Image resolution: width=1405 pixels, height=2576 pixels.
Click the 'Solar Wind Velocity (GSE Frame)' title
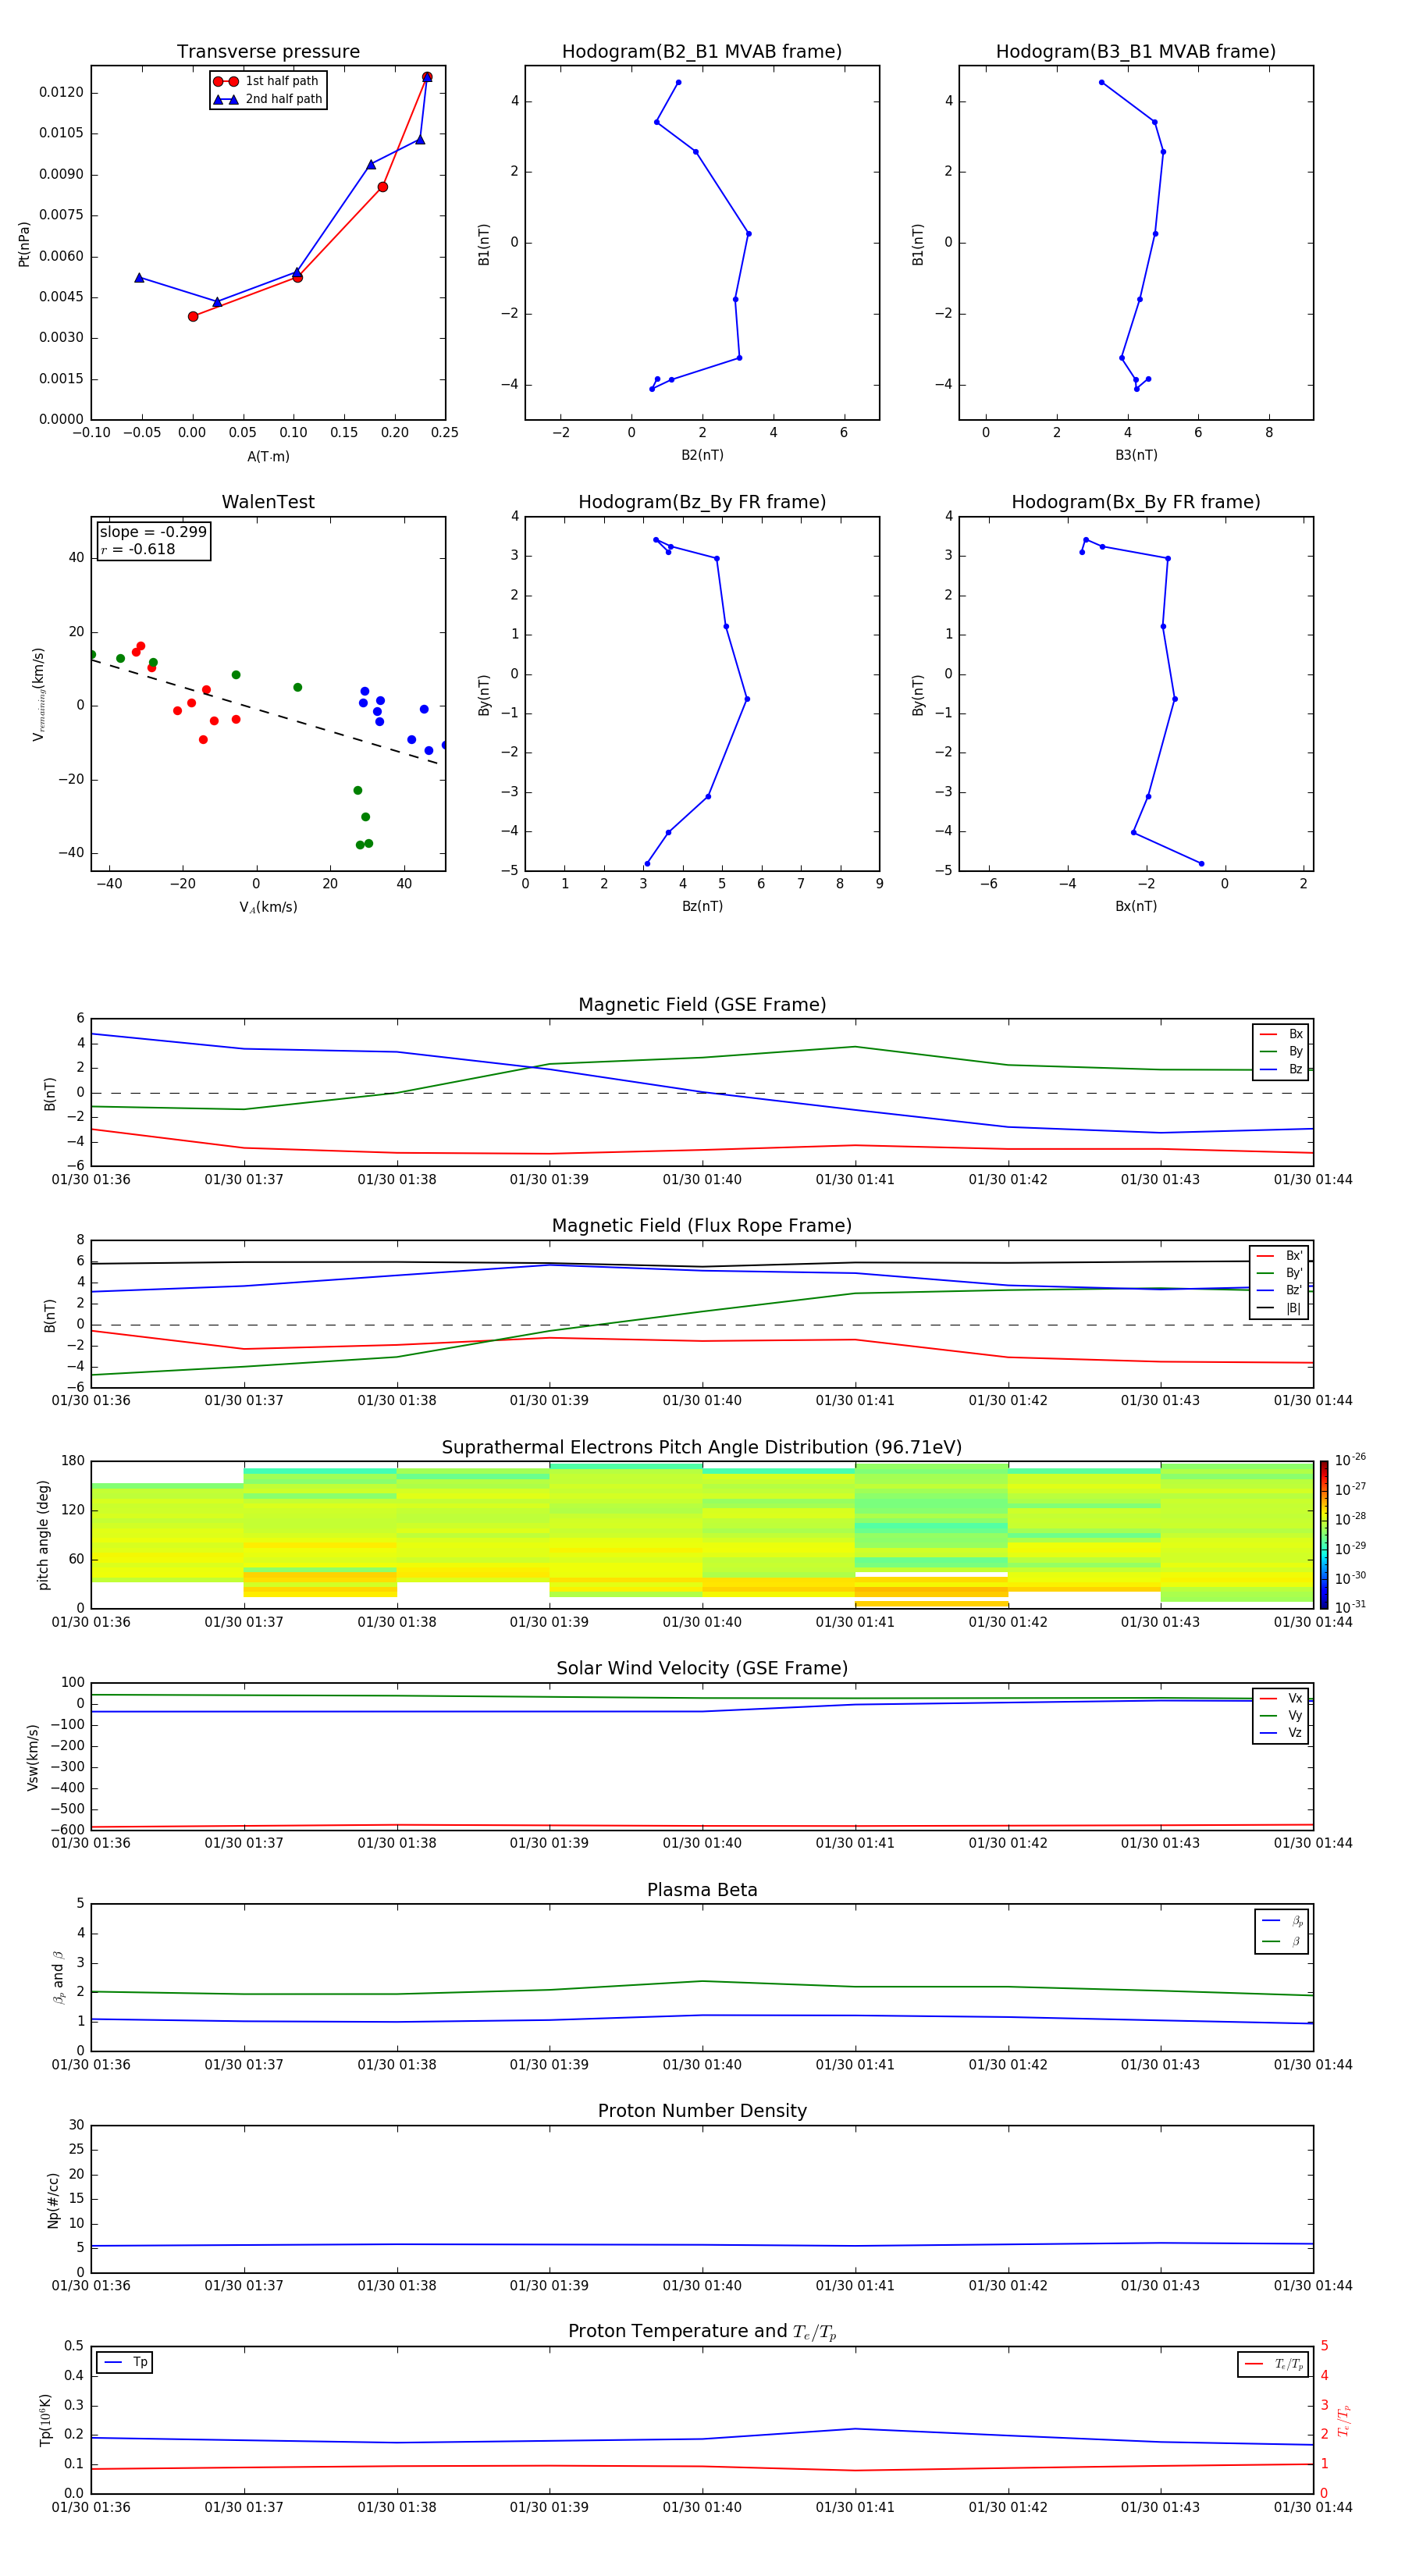click(x=702, y=1669)
